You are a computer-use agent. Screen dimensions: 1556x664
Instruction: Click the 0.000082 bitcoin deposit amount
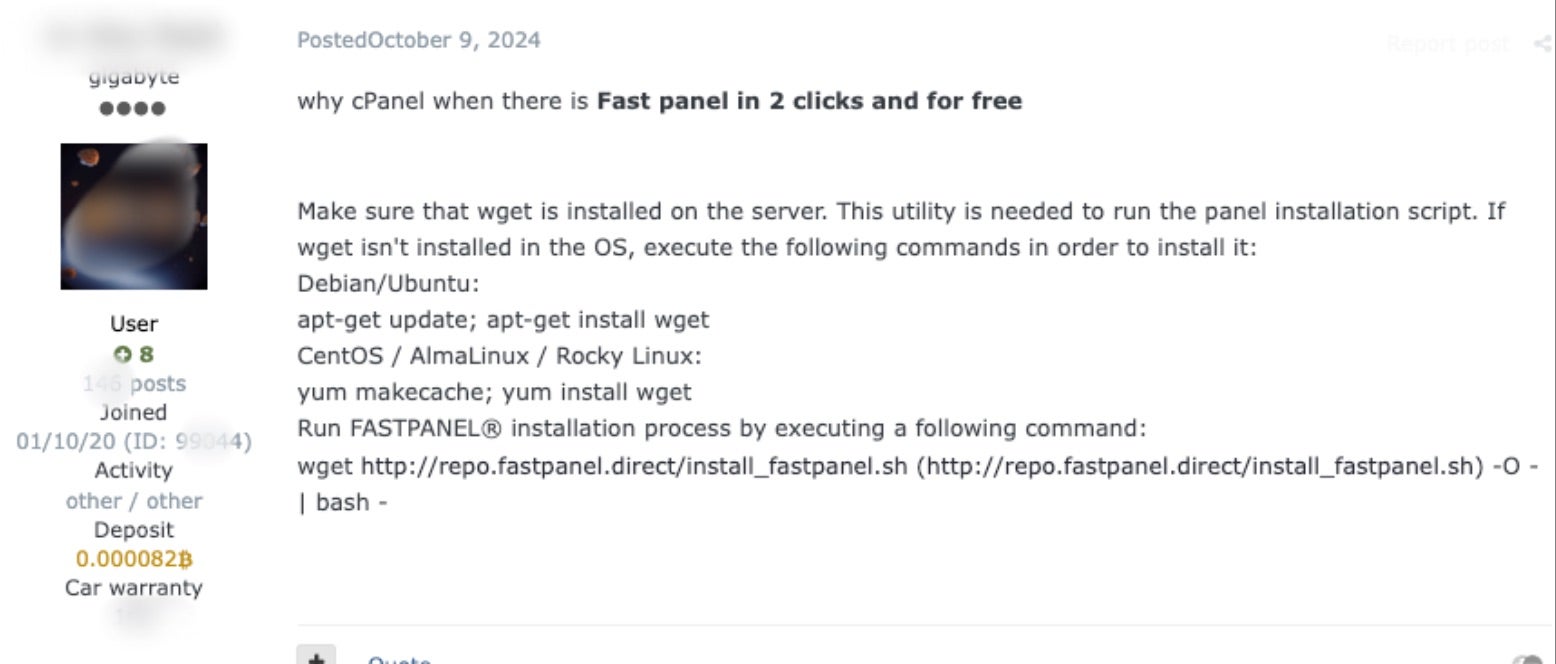click(x=134, y=559)
